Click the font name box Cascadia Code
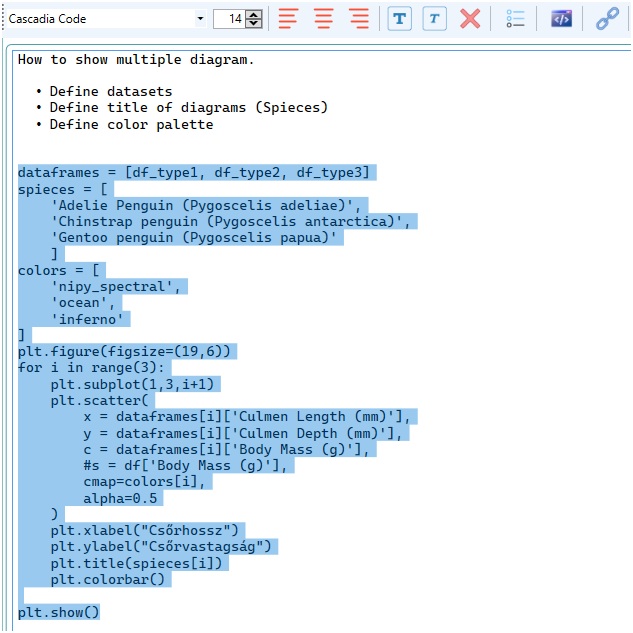Image resolution: width=633 pixels, height=633 pixels. point(101,19)
